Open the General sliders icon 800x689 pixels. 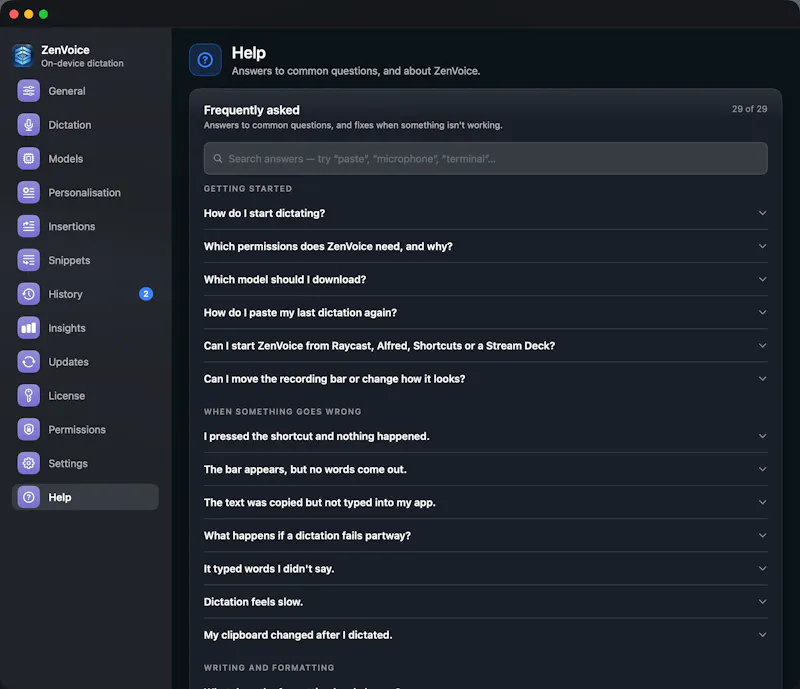point(29,91)
